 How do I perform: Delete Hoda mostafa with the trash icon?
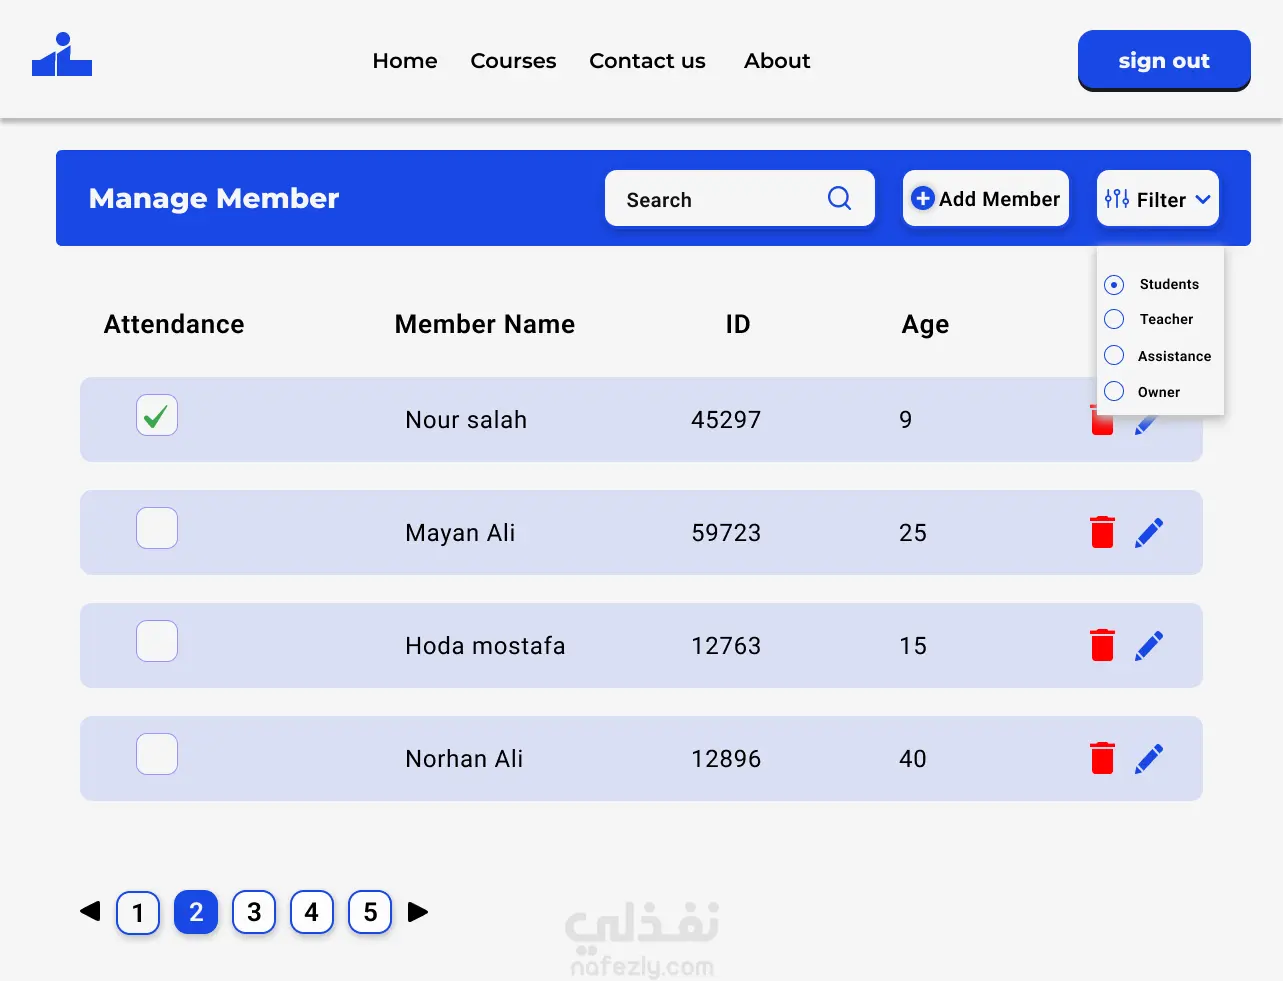coord(1102,645)
